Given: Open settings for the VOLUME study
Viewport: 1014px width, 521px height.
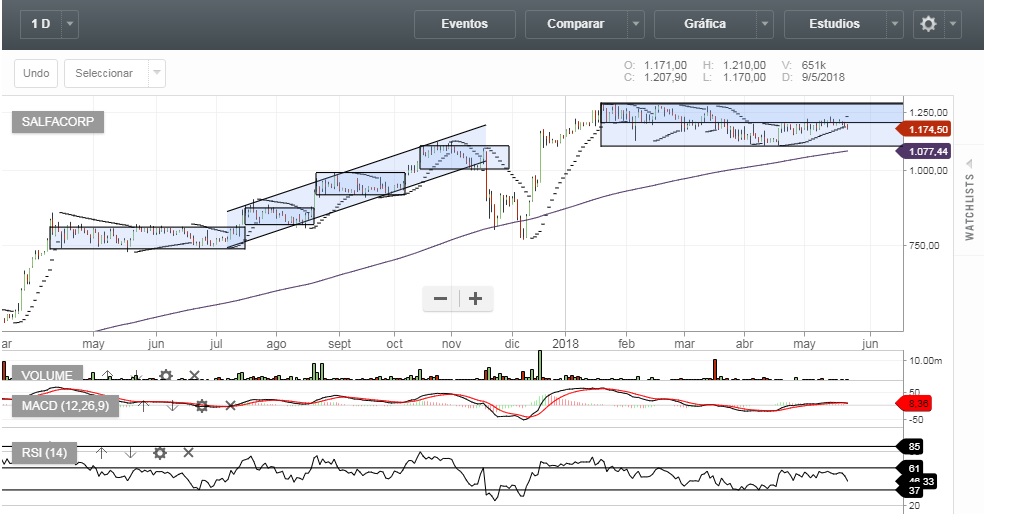Looking at the screenshot, I should click(x=165, y=375).
